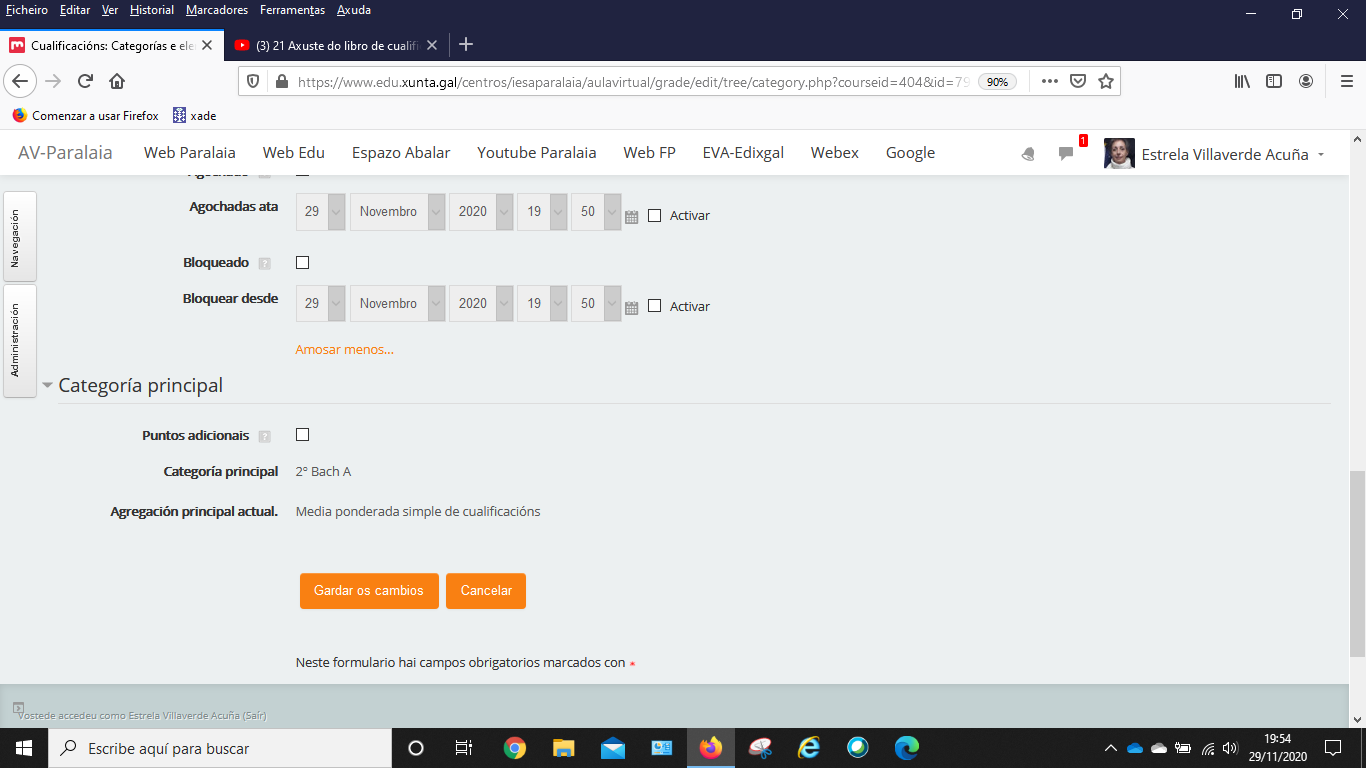Switch to the YouTube Axuste do libro tab

point(335,45)
